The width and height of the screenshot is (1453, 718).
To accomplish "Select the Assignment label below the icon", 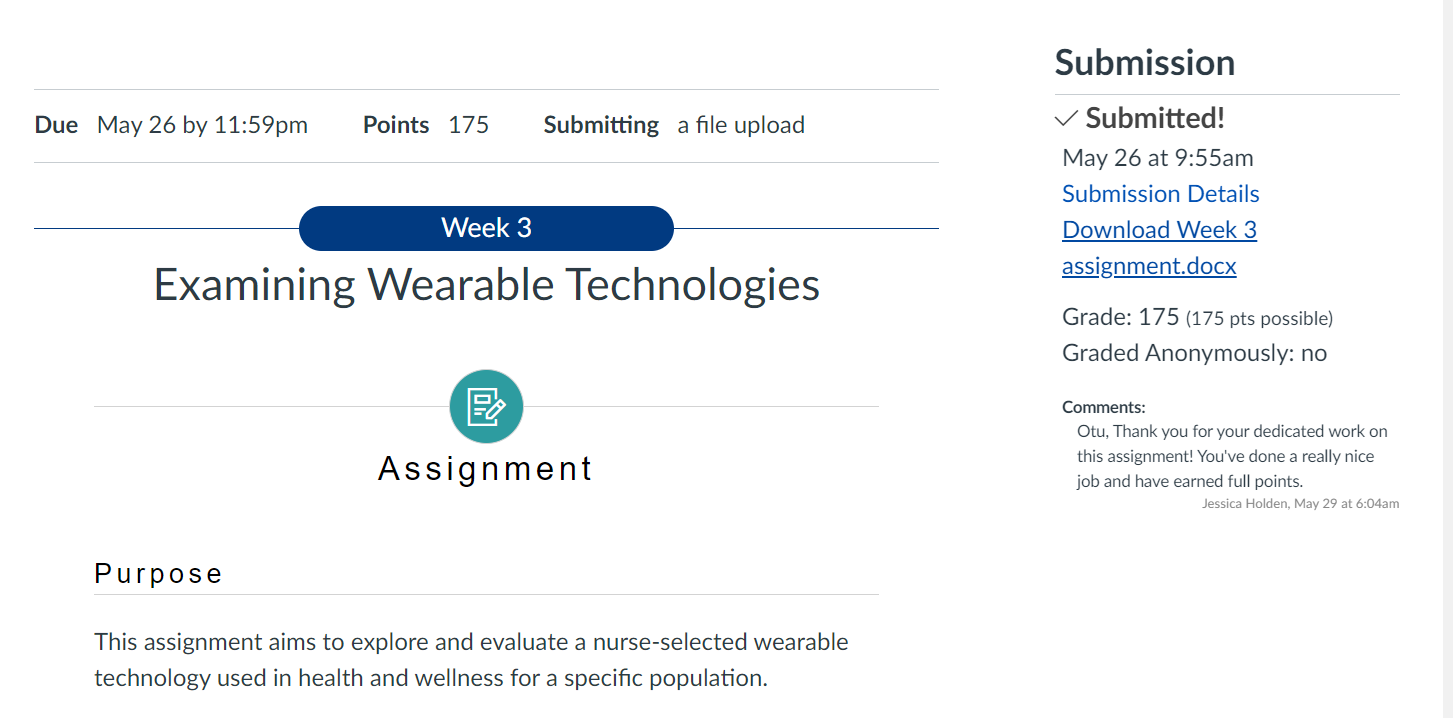I will pyautogui.click(x=485, y=467).
